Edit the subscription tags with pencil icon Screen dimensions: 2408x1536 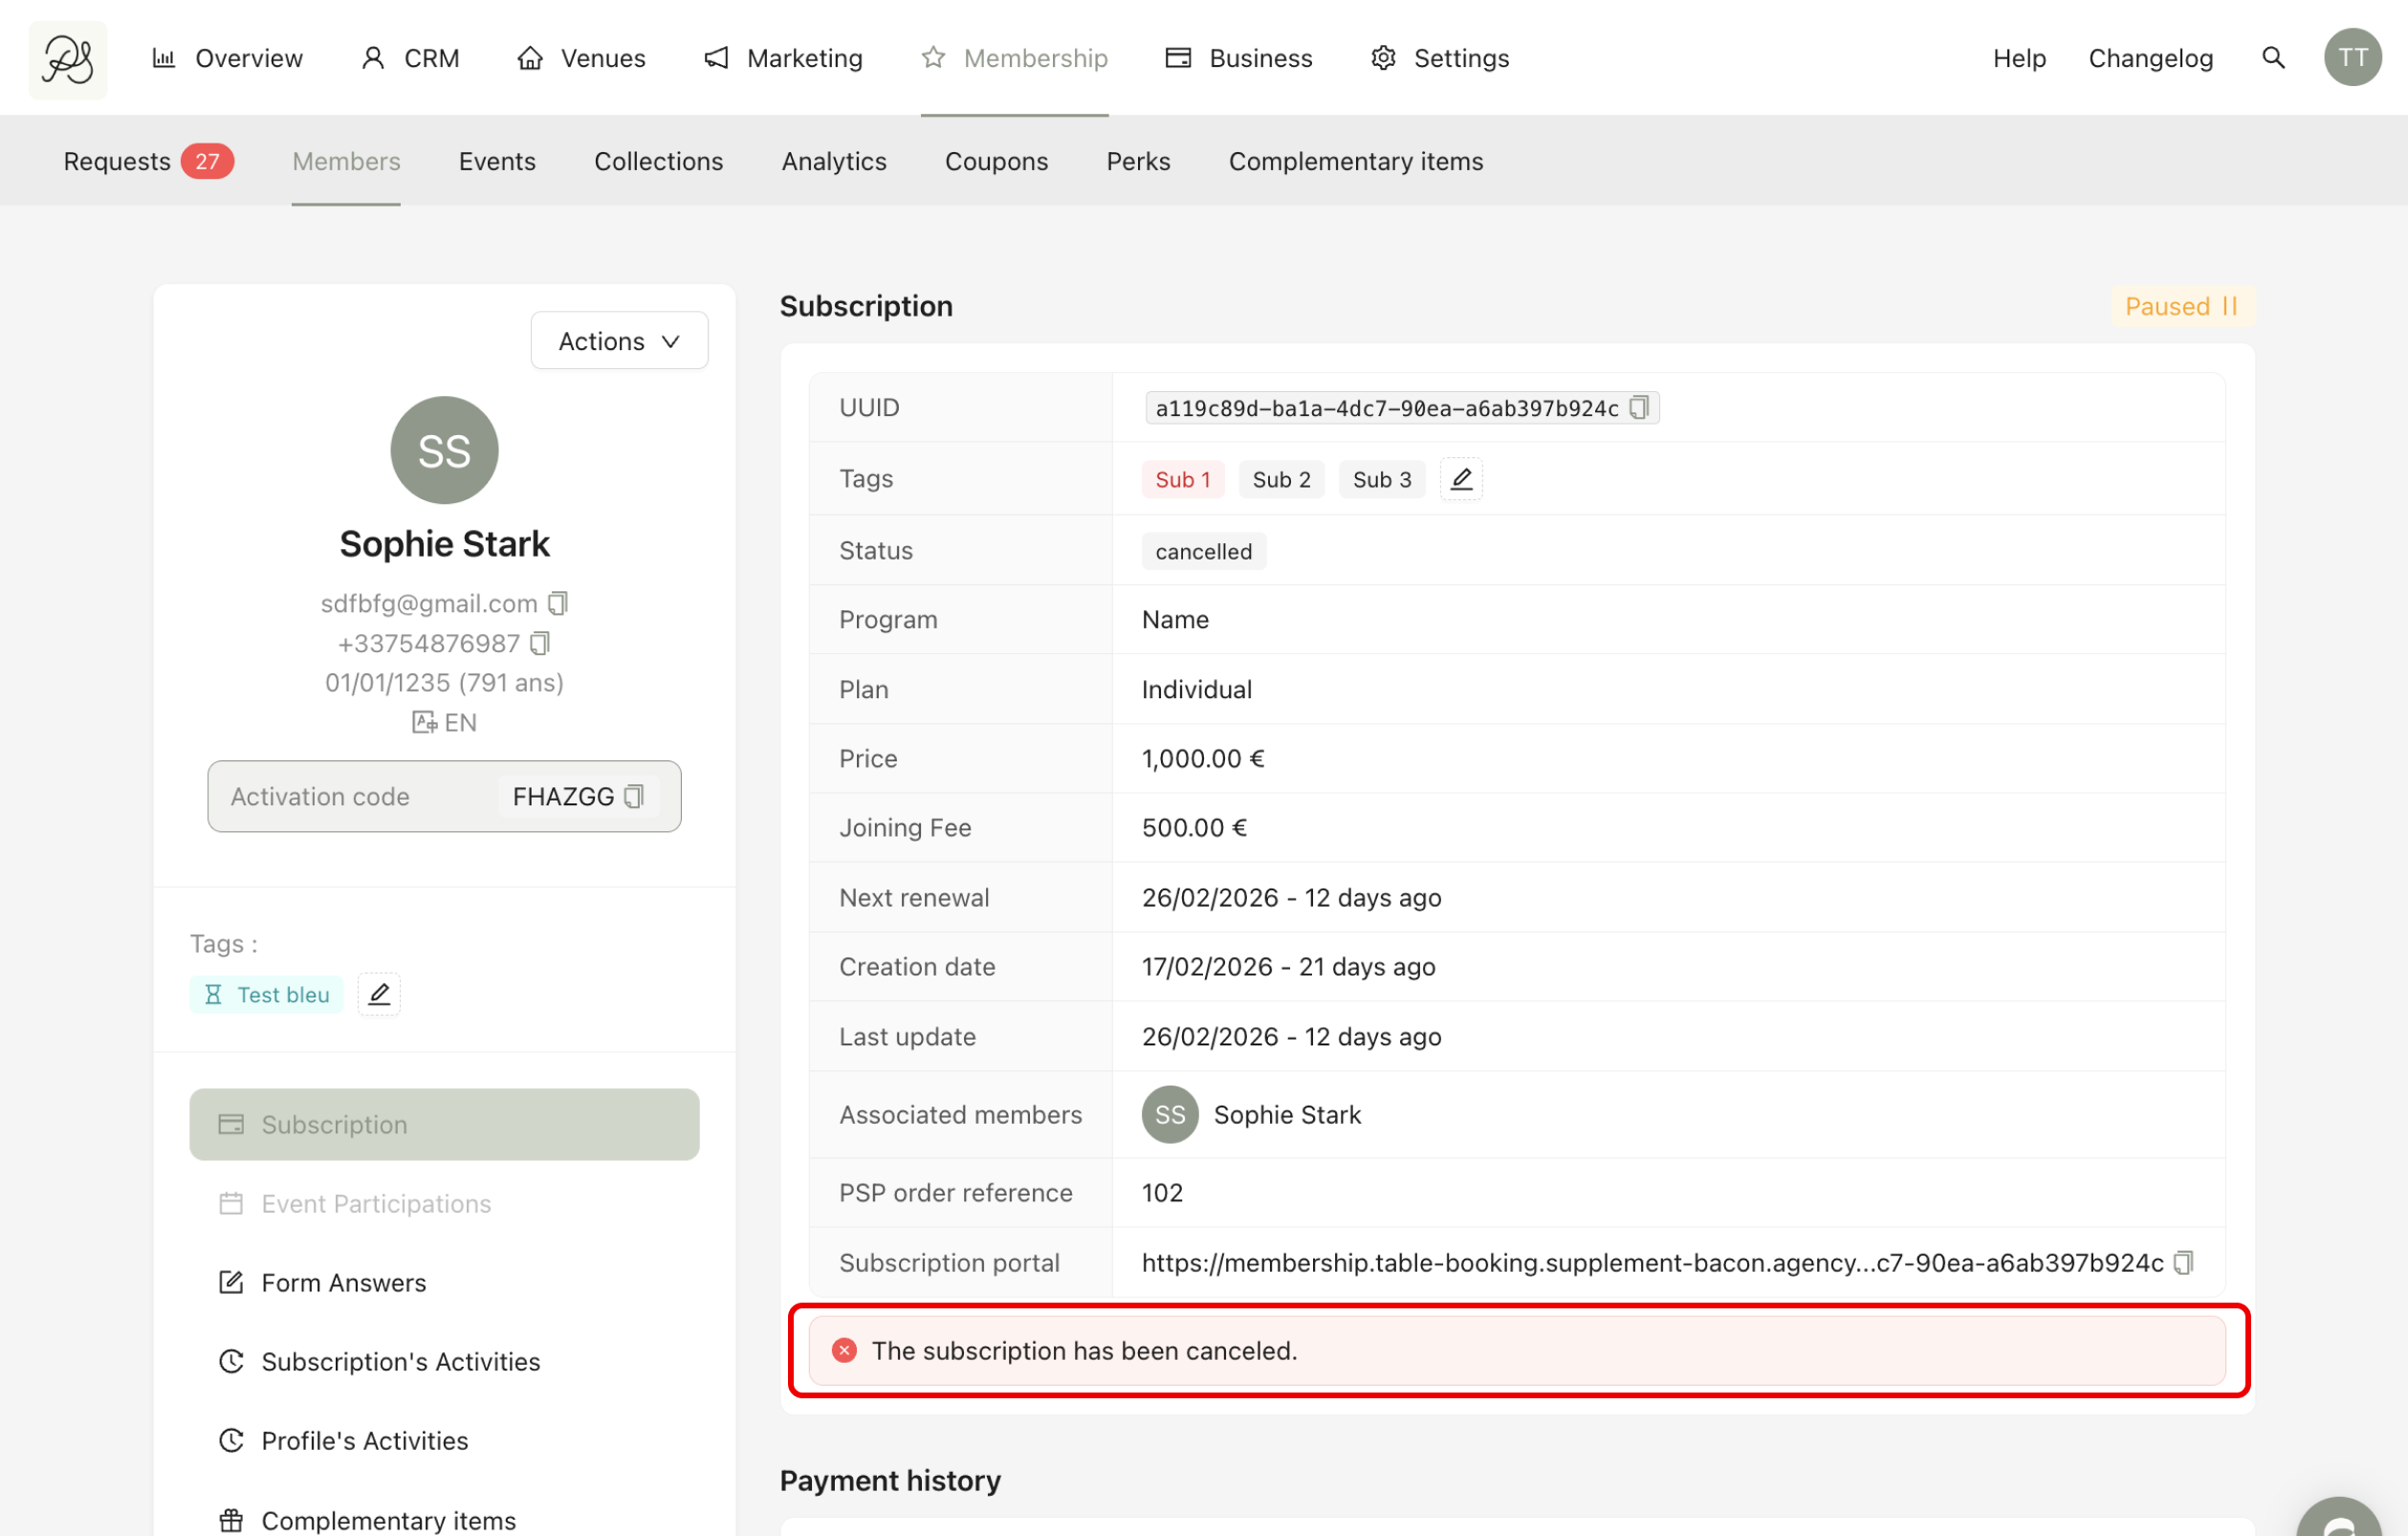[1460, 479]
